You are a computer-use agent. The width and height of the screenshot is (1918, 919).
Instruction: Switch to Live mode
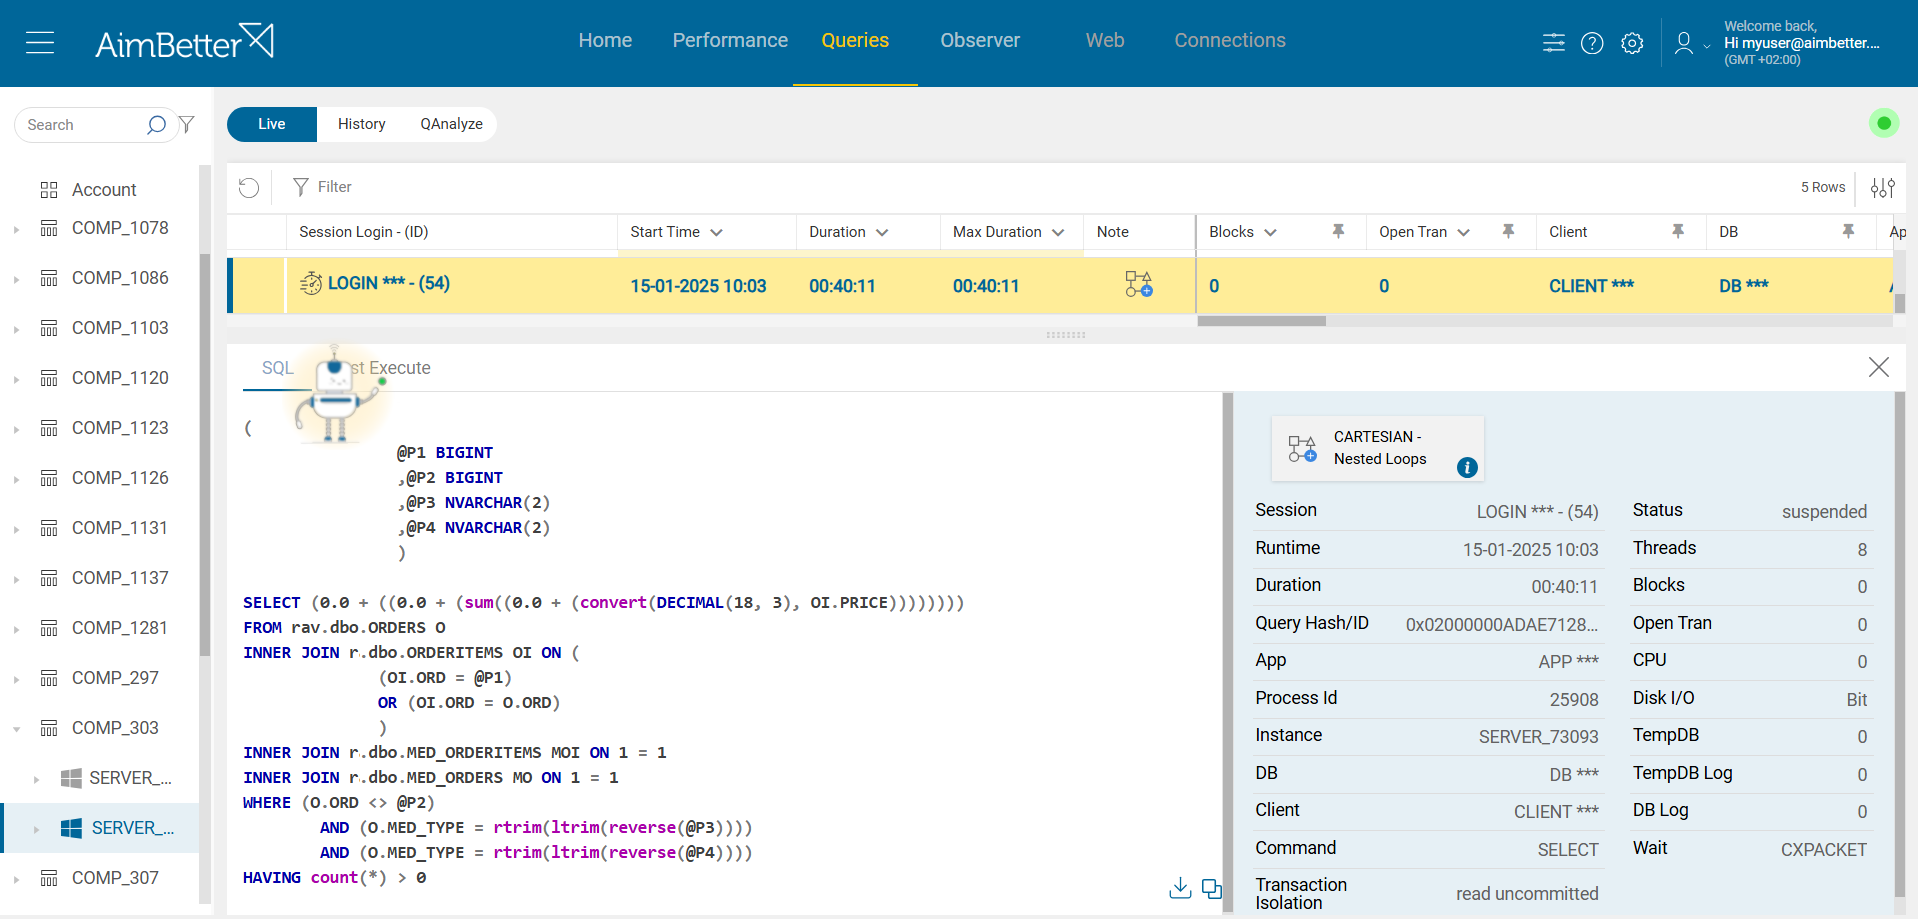[x=272, y=124]
